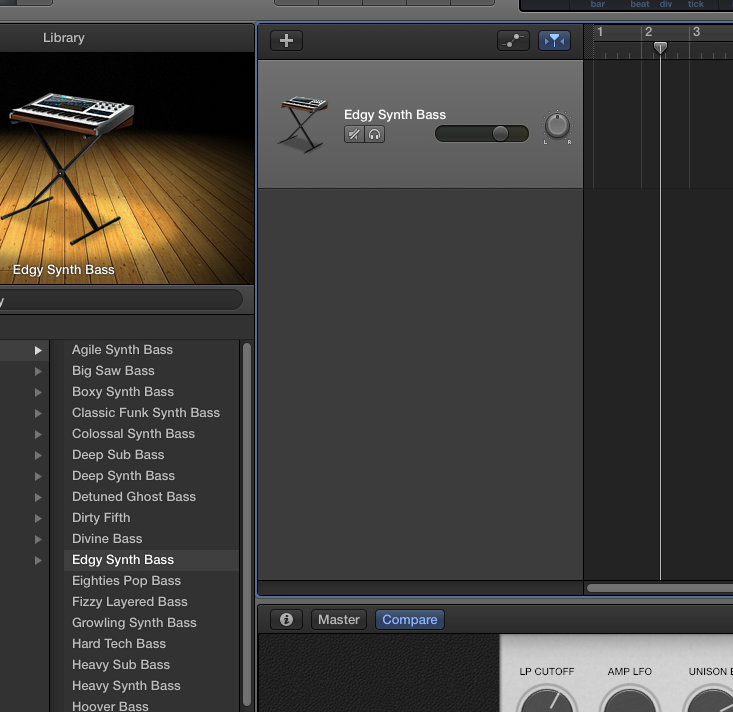Select Heavy Sub Bass patch
Image resolution: width=733 pixels, height=712 pixels.
(x=121, y=665)
